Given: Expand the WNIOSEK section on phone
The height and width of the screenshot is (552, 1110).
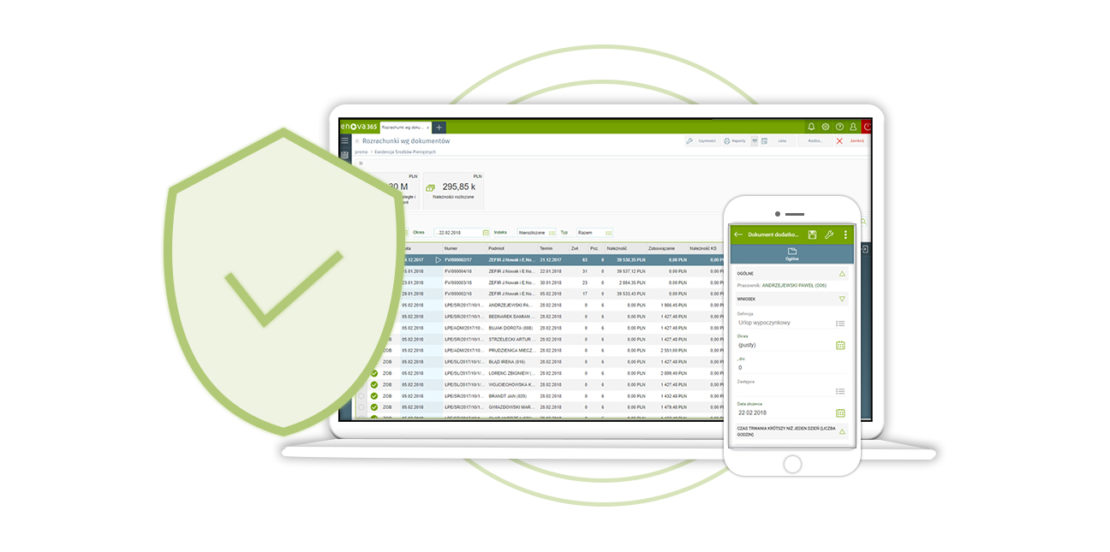Looking at the screenshot, I should [x=842, y=298].
